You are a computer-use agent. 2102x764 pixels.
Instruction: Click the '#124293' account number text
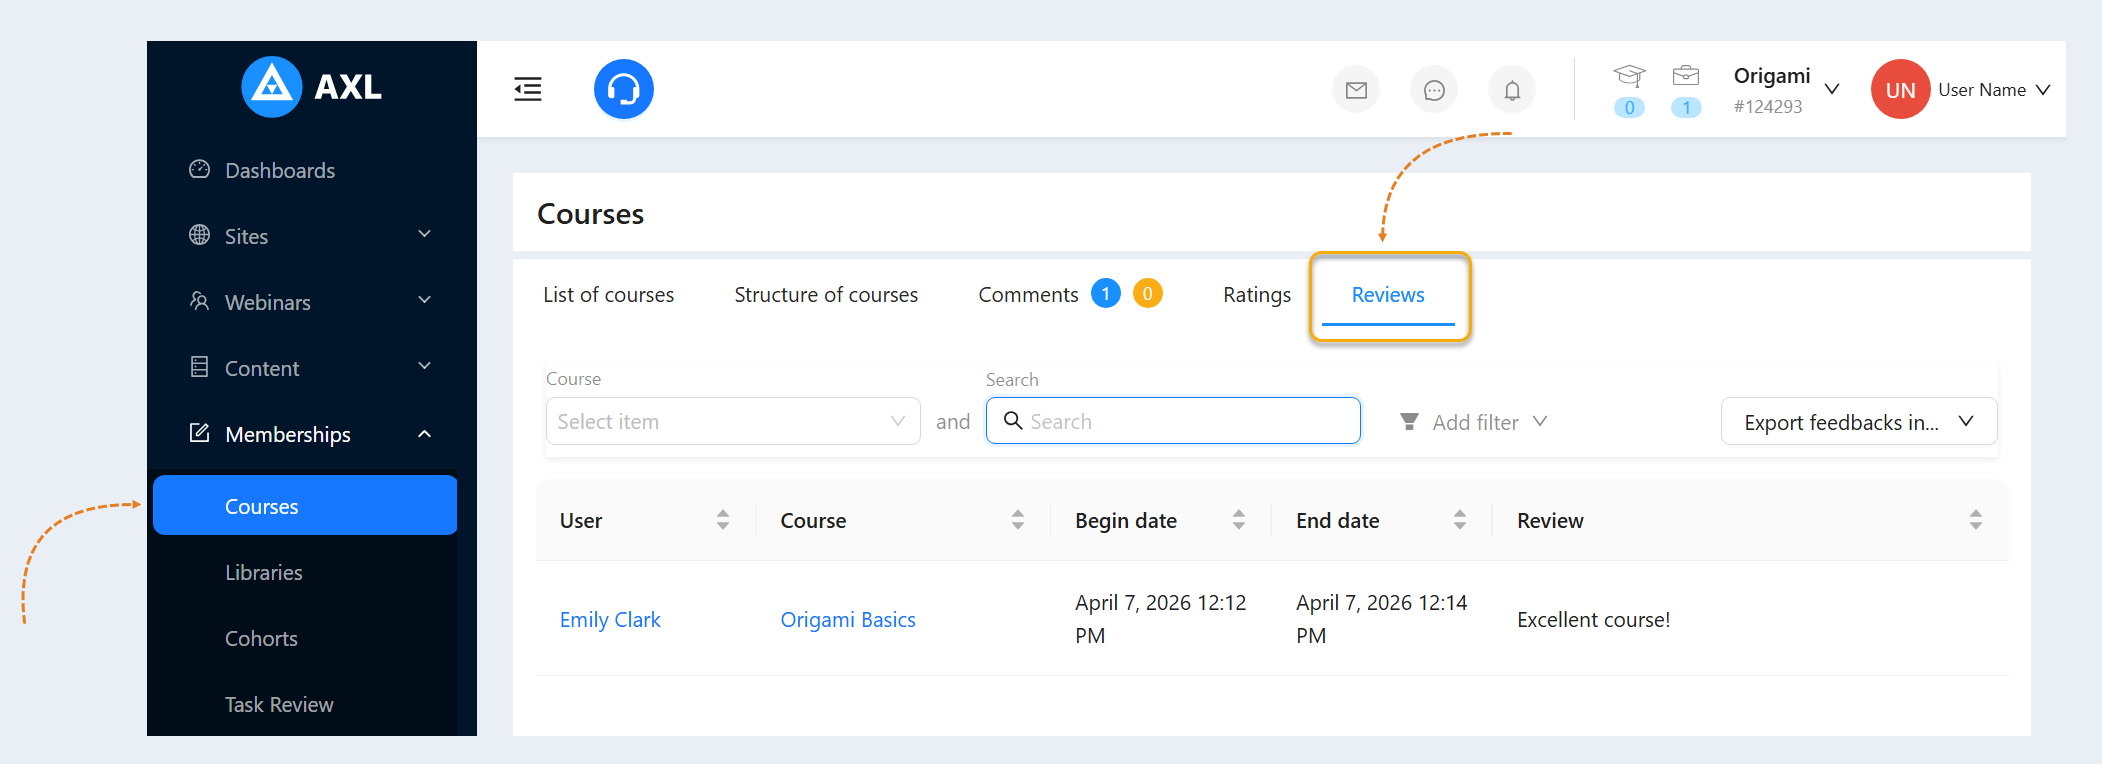click(1768, 106)
